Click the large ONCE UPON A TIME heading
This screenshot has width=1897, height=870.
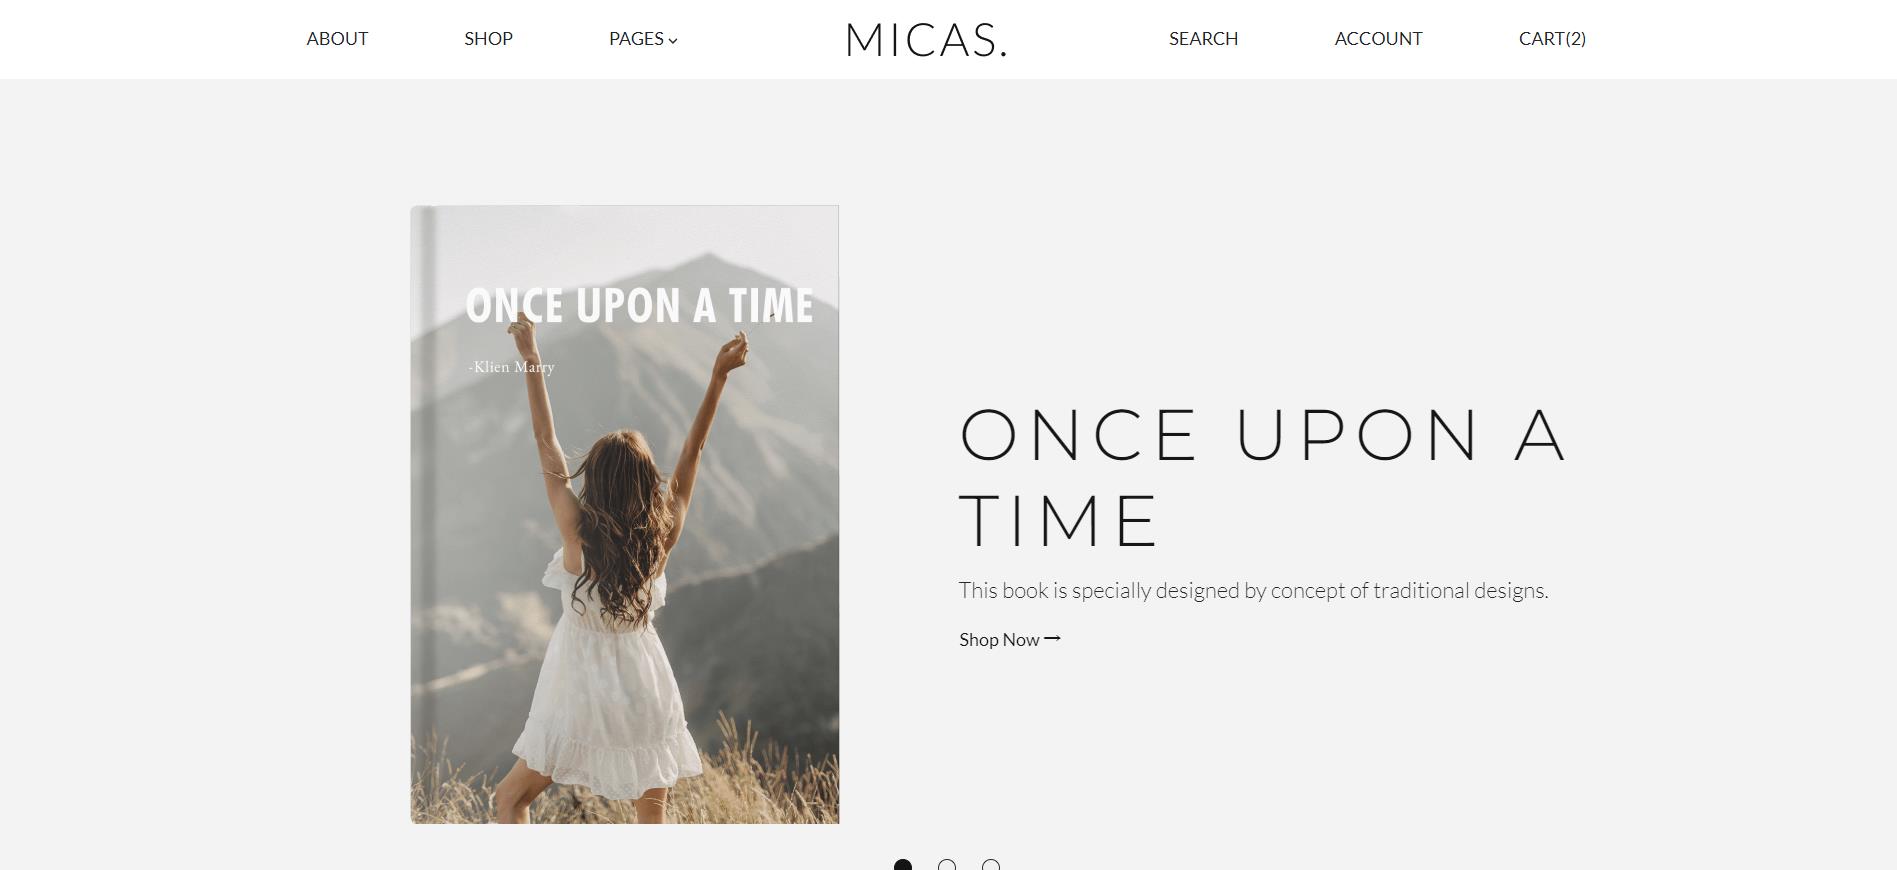1262,477
